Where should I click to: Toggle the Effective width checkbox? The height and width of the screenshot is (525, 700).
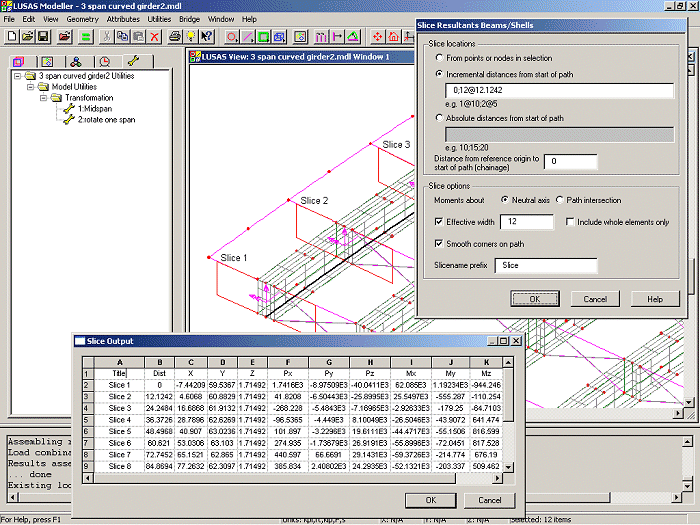tap(439, 221)
